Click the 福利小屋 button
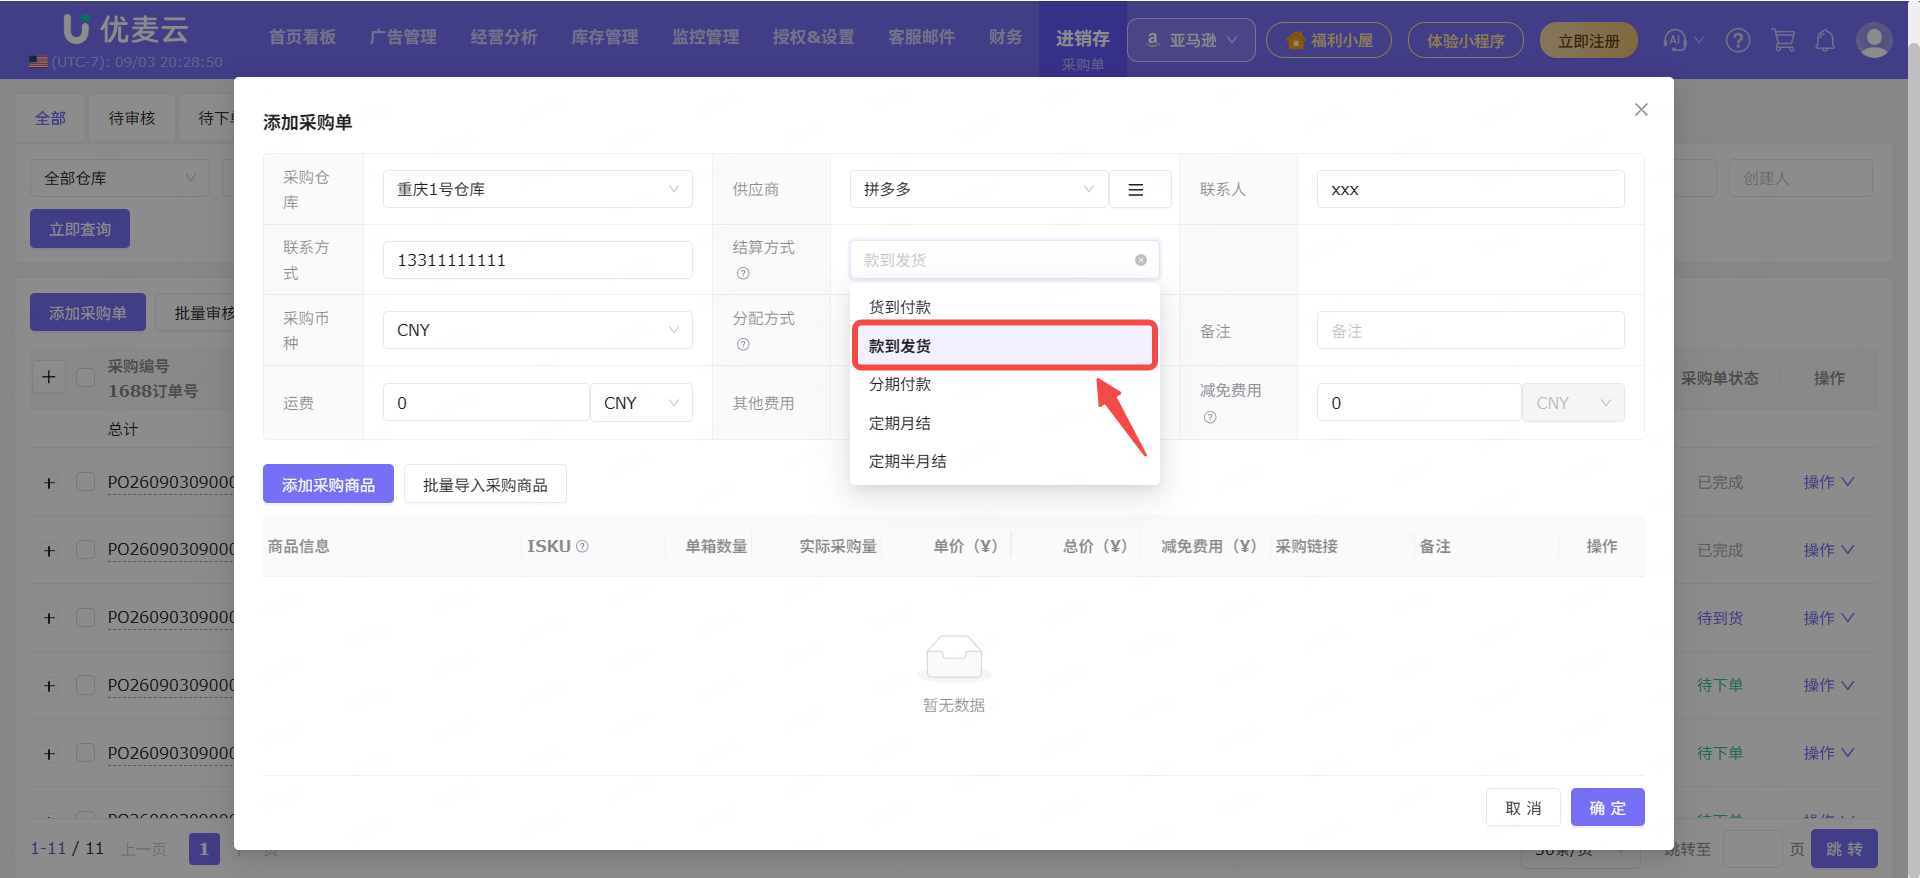 click(1328, 40)
